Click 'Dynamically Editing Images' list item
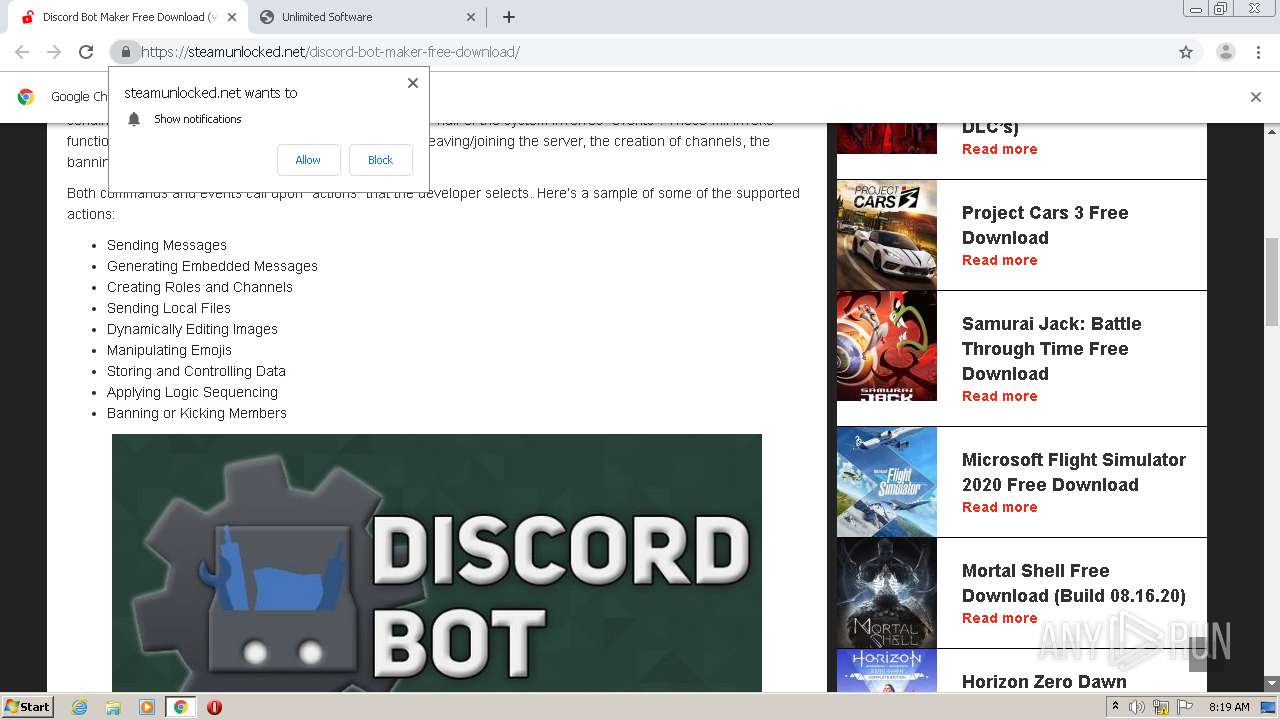This screenshot has width=1280, height=720. pos(192,329)
